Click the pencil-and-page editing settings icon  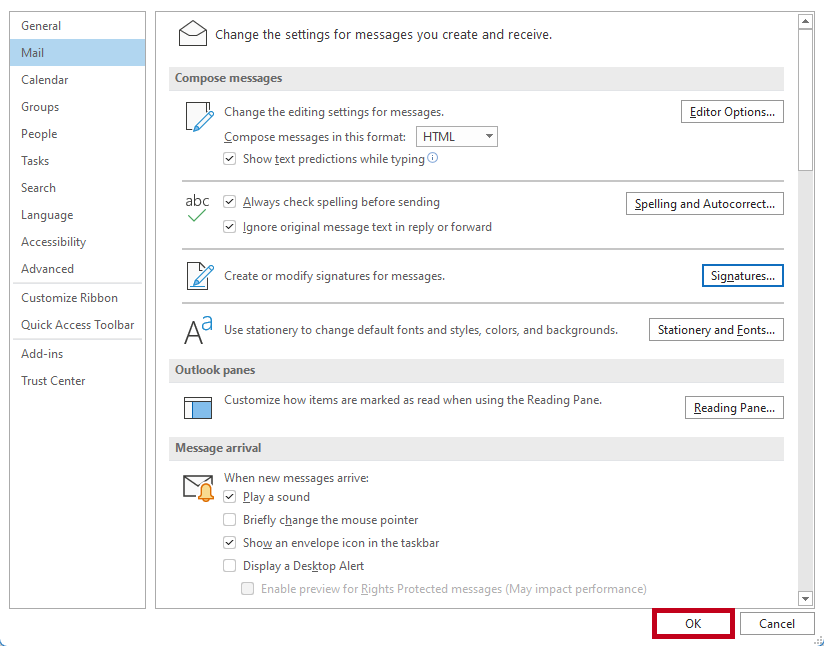point(200,117)
